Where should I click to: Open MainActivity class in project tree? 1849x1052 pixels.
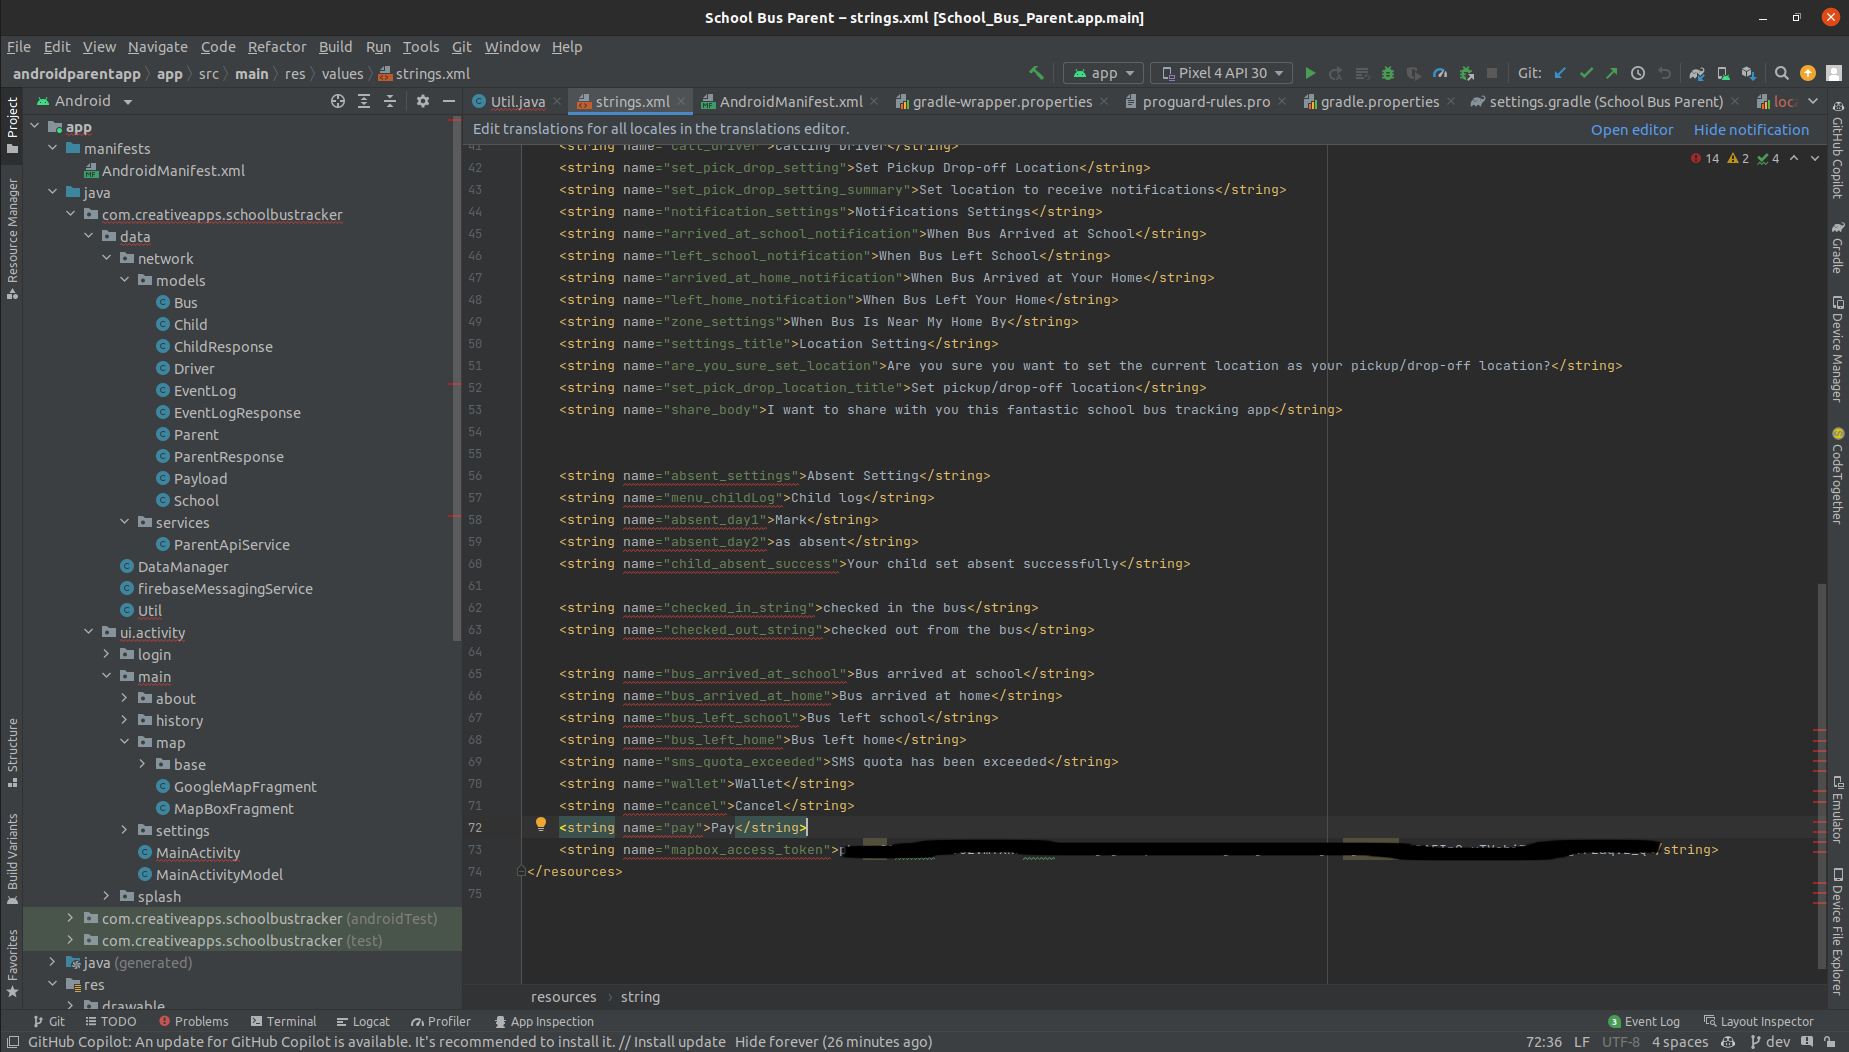pyautogui.click(x=198, y=852)
